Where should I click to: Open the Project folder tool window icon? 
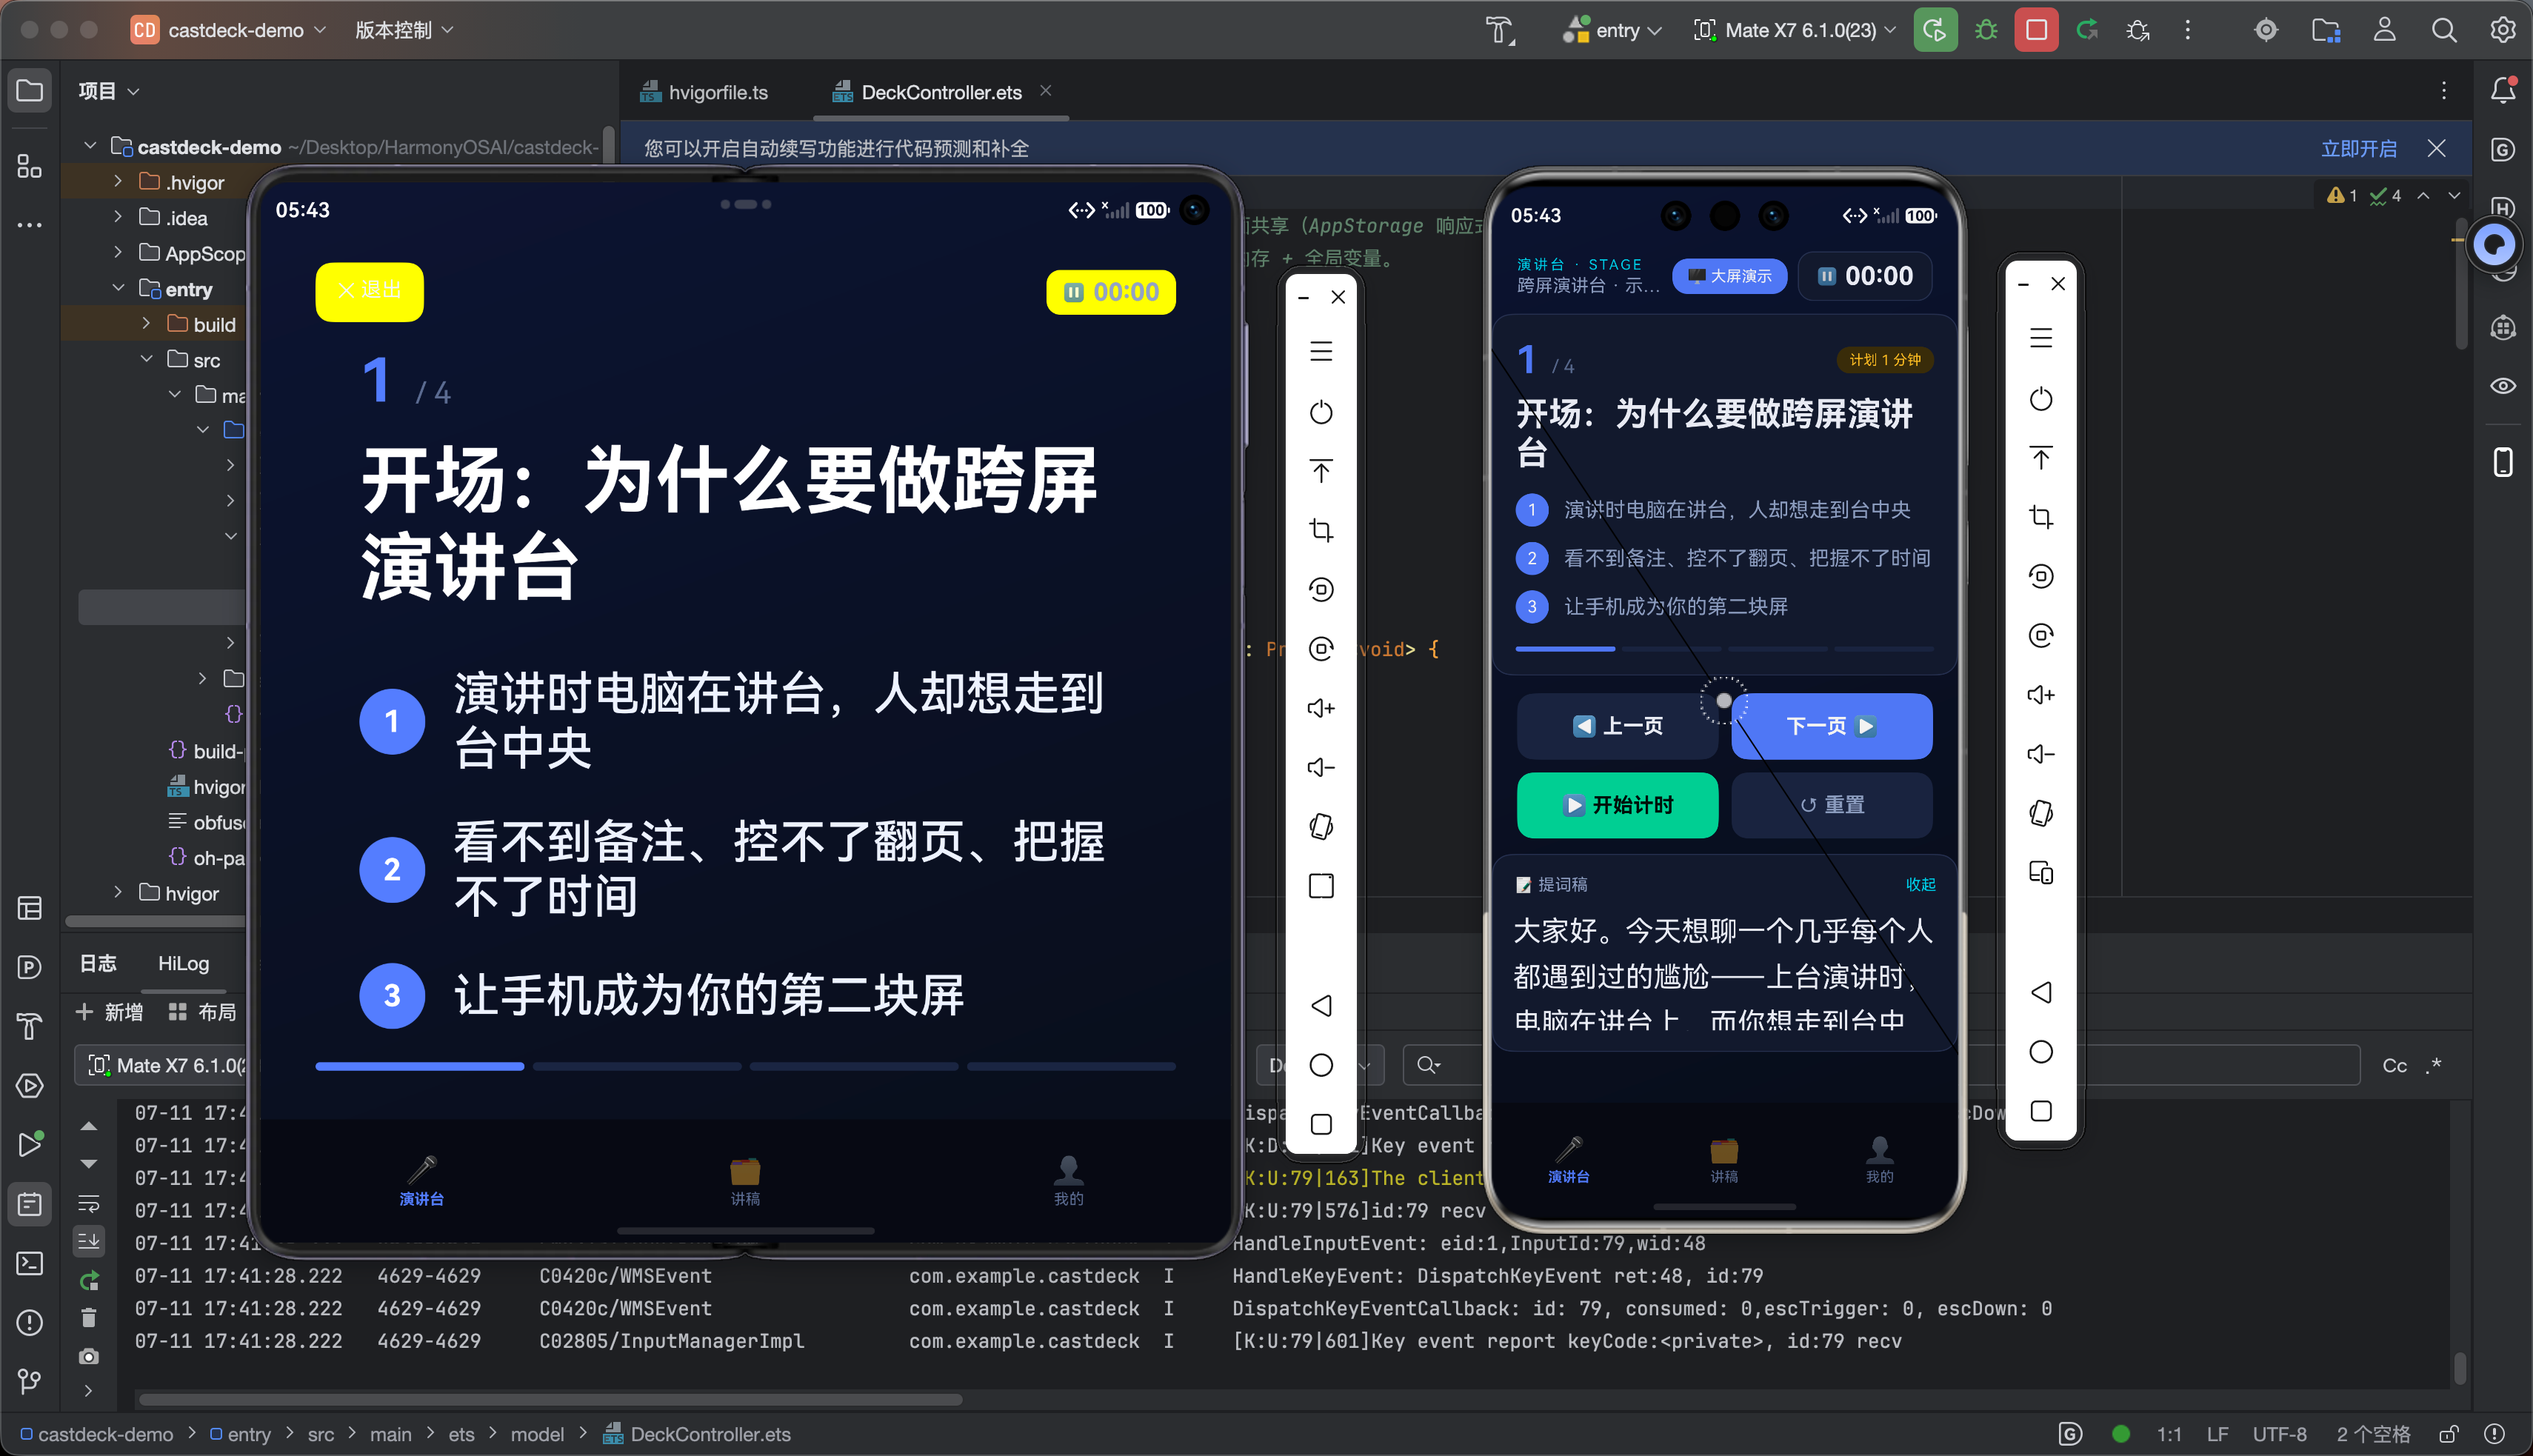[29, 90]
